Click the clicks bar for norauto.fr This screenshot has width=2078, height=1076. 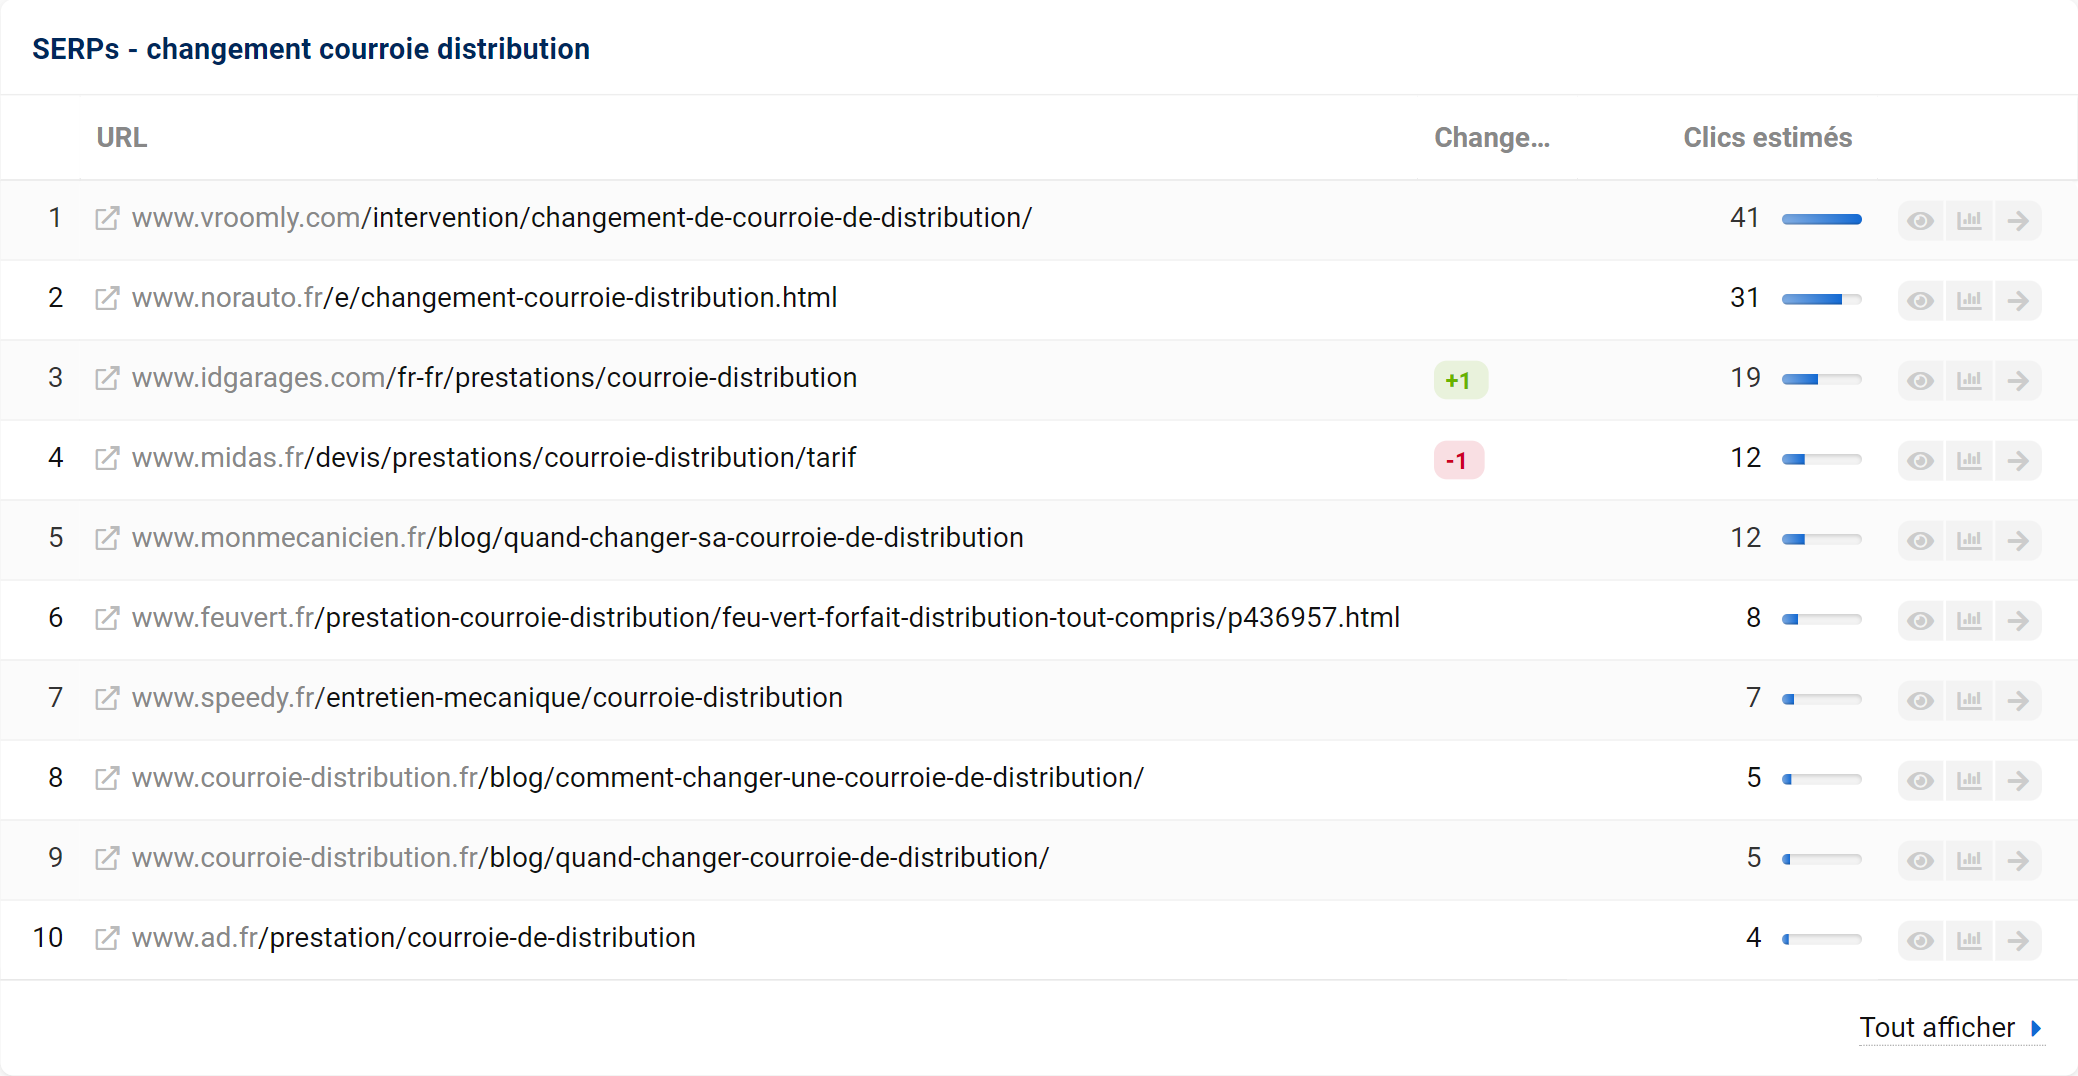1822,299
